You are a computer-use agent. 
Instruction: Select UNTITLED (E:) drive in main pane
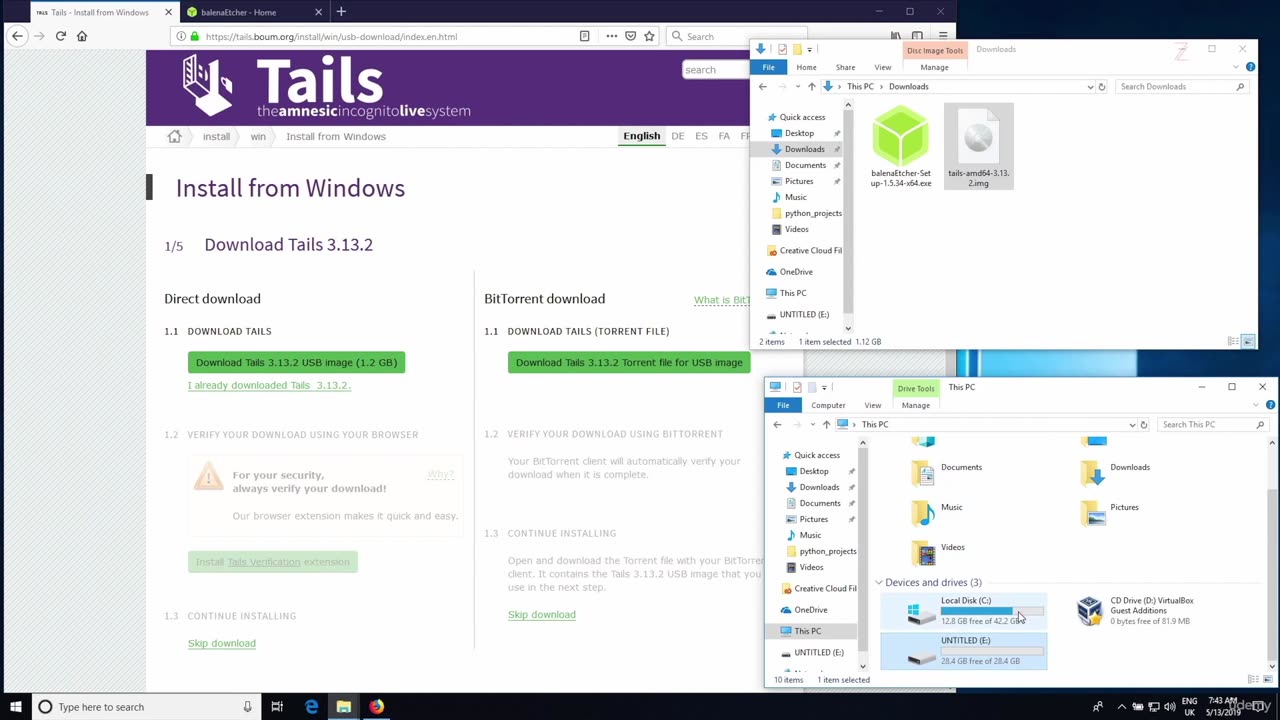[964, 651]
